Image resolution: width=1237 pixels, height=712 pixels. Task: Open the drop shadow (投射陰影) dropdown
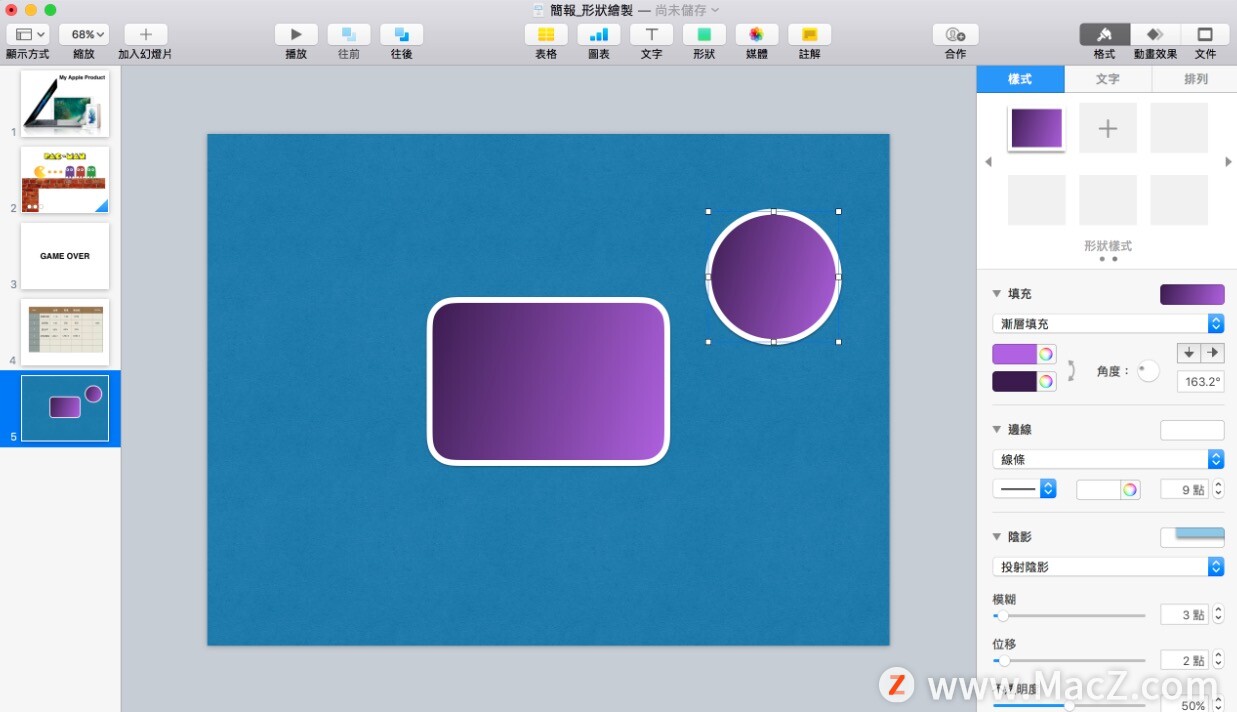click(1108, 567)
